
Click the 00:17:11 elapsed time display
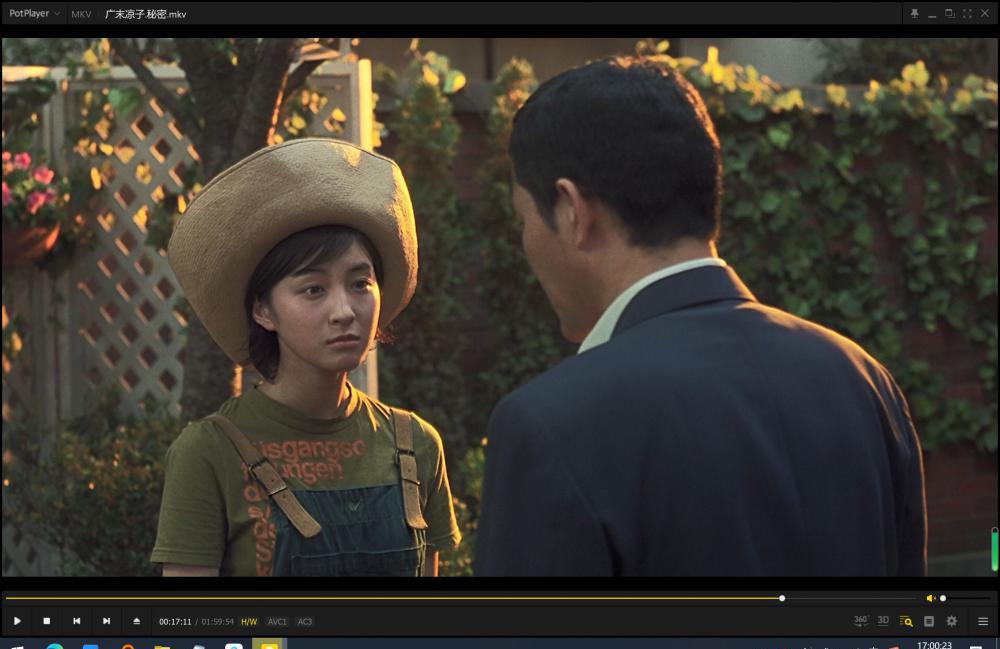175,622
